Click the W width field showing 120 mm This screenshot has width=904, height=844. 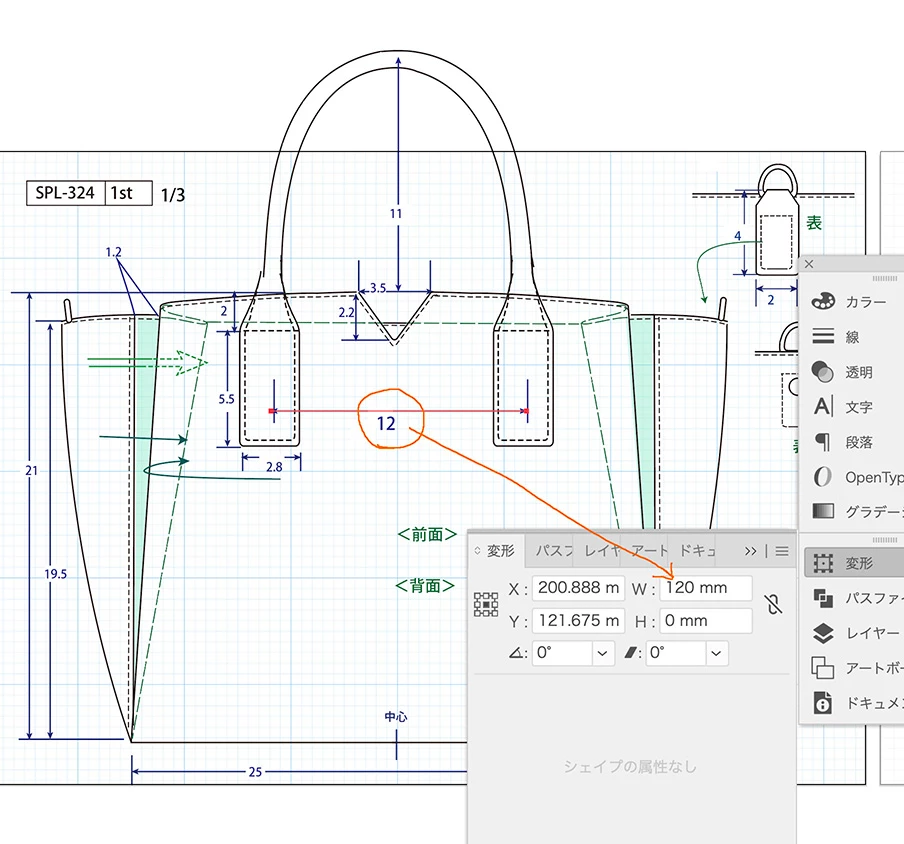706,588
